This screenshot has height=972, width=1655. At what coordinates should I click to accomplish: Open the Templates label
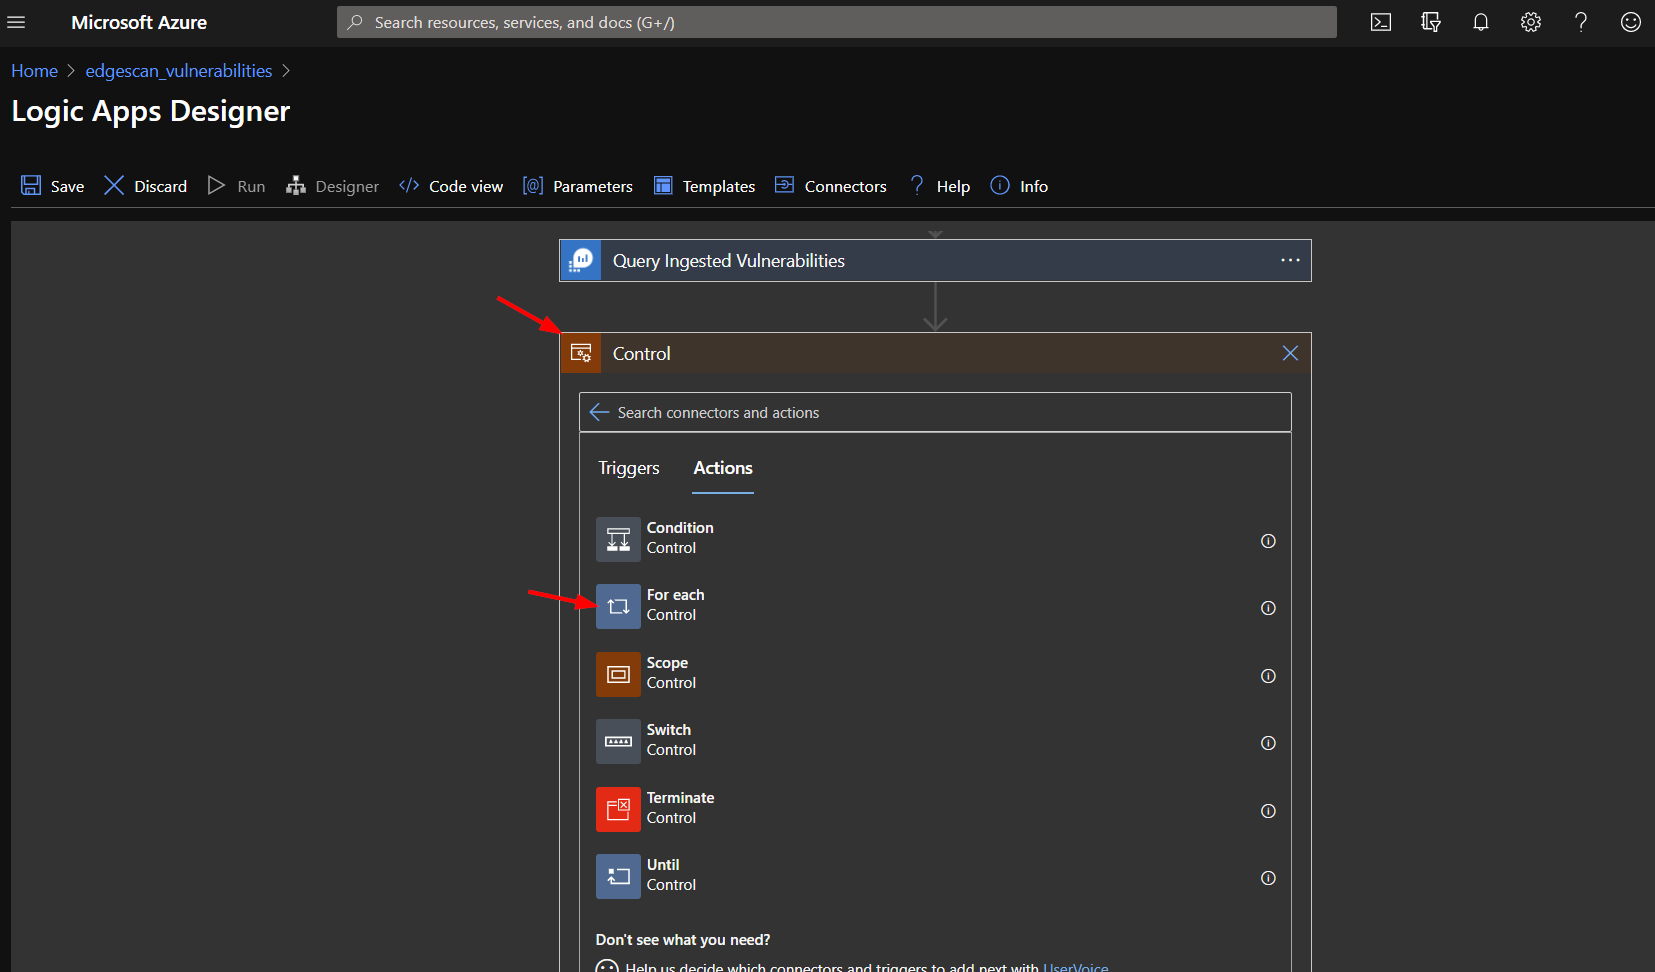719,186
